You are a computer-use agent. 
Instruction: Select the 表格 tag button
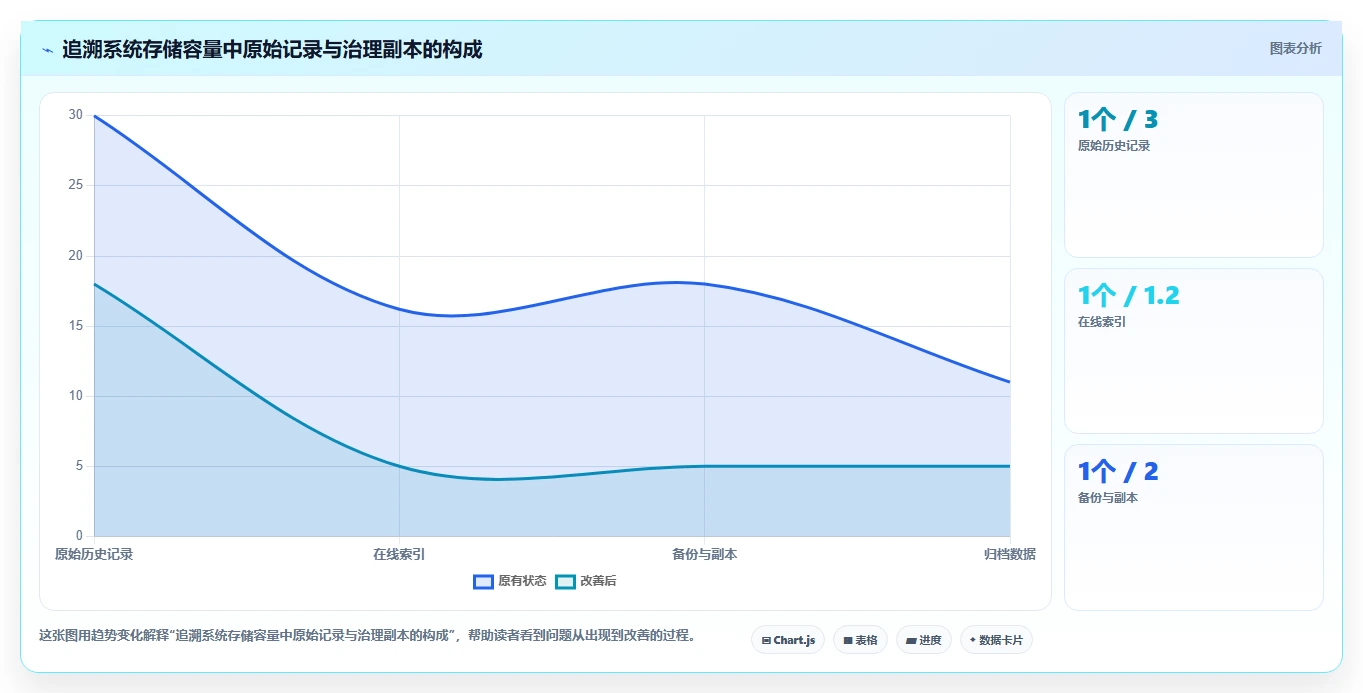pos(860,640)
